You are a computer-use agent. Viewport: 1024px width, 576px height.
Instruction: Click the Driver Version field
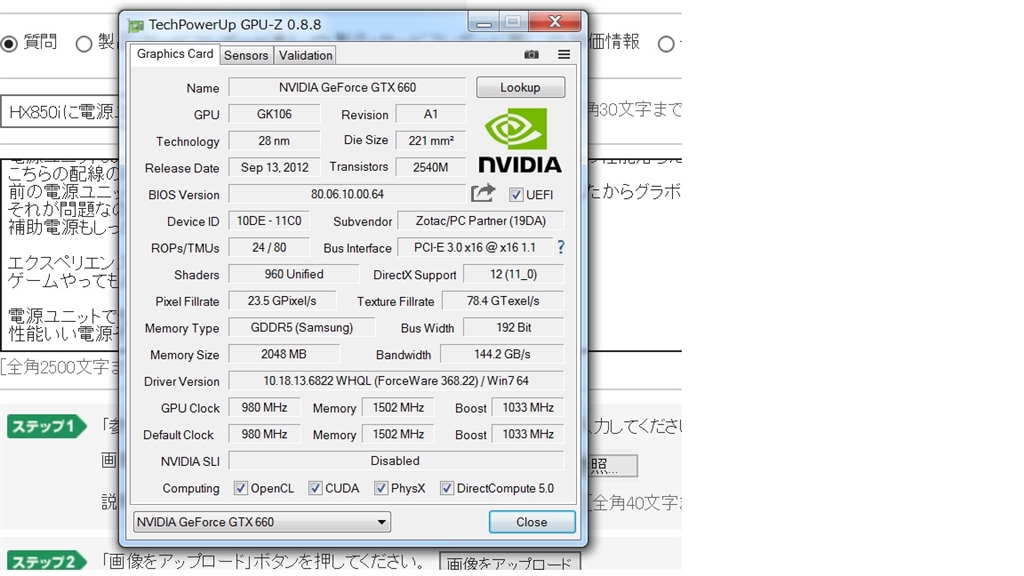coord(396,381)
